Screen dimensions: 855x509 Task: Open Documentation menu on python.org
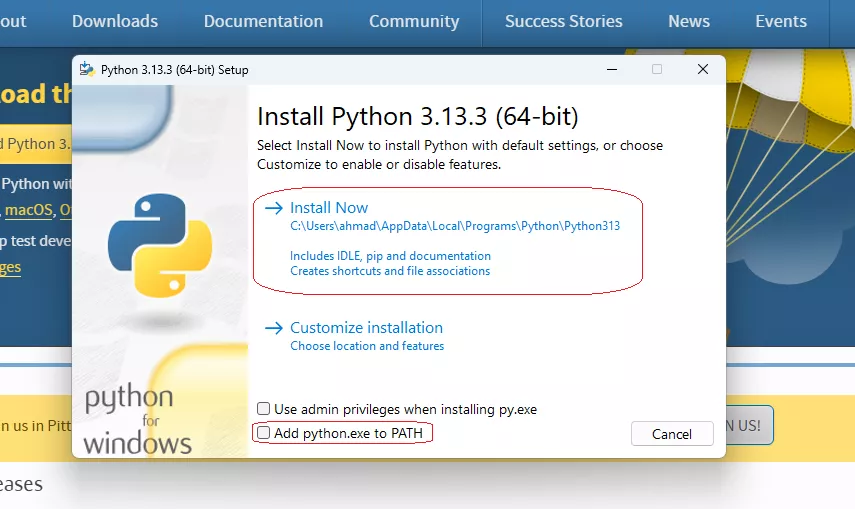(263, 21)
